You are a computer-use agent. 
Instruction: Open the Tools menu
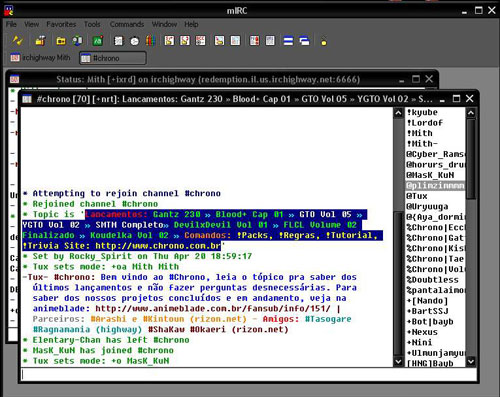coord(92,24)
